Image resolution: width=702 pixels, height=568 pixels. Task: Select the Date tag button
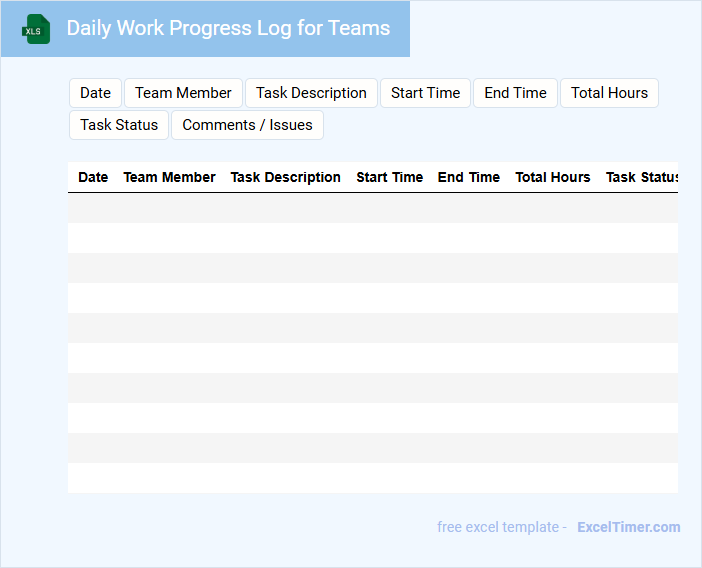click(95, 93)
